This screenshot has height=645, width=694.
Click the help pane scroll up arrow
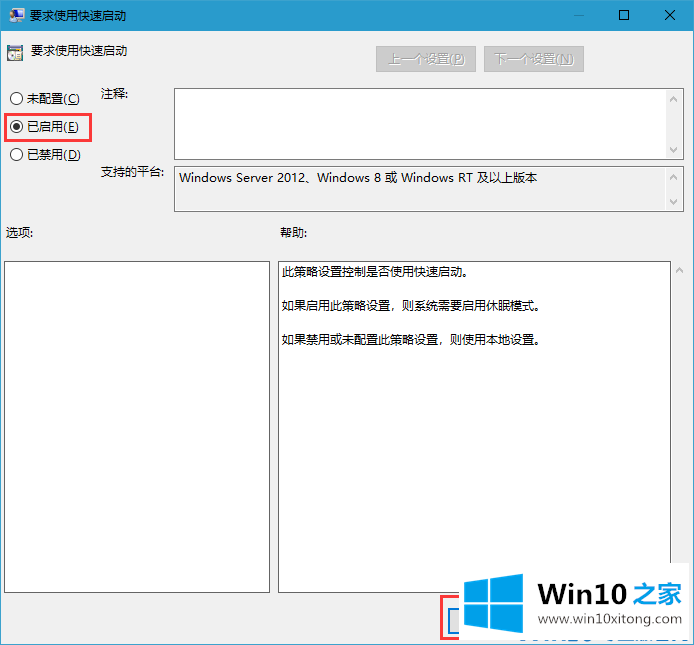679,270
